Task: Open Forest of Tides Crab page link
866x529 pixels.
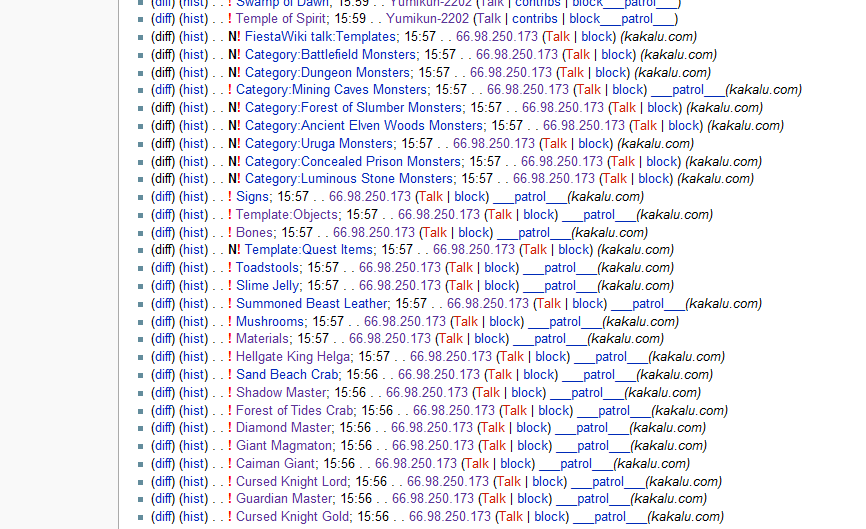Action: 294,411
